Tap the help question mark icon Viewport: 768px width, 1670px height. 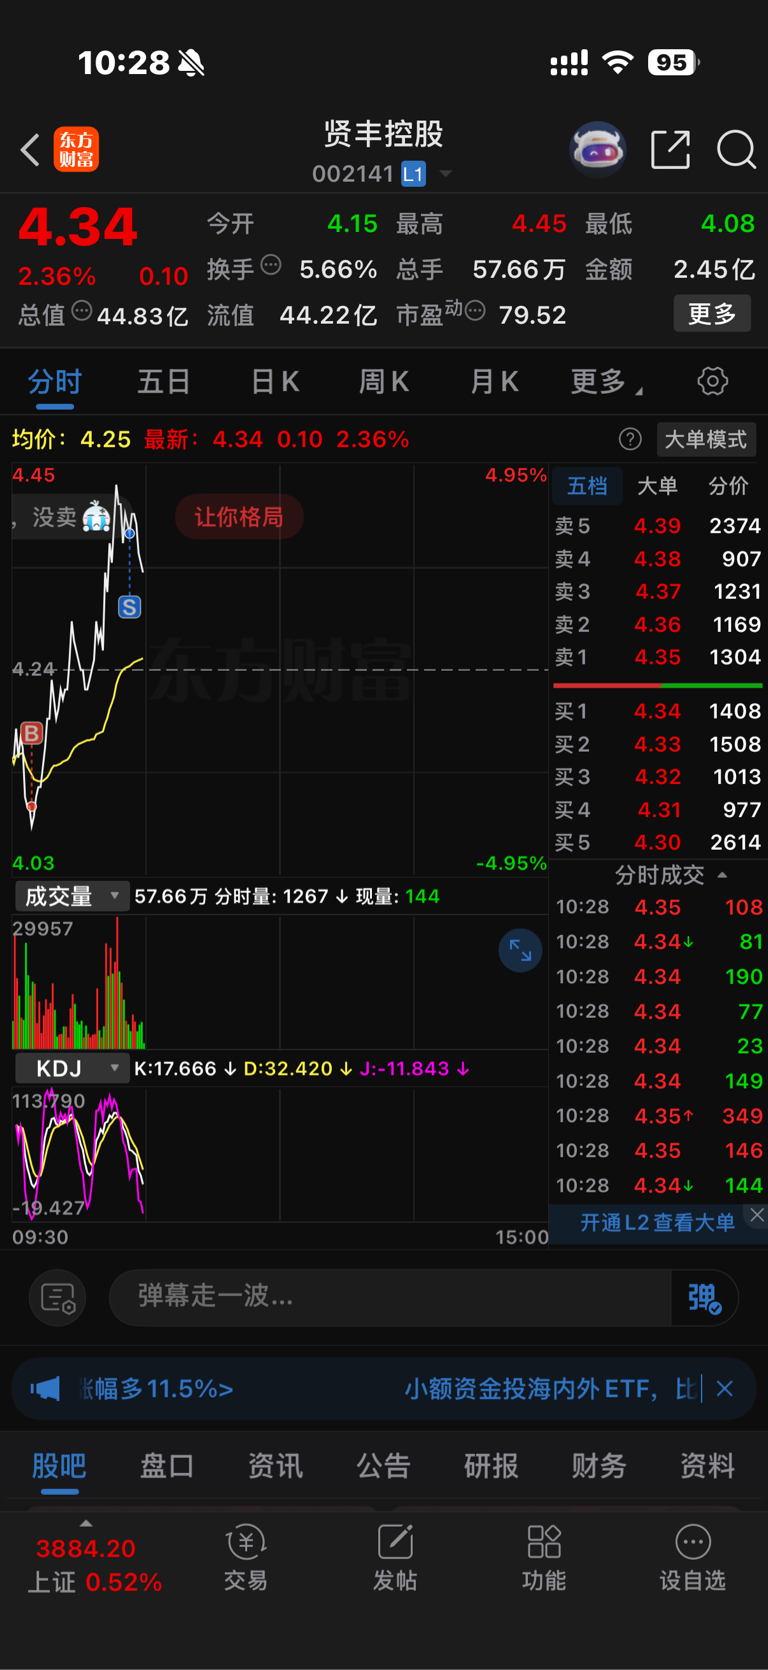(x=630, y=439)
